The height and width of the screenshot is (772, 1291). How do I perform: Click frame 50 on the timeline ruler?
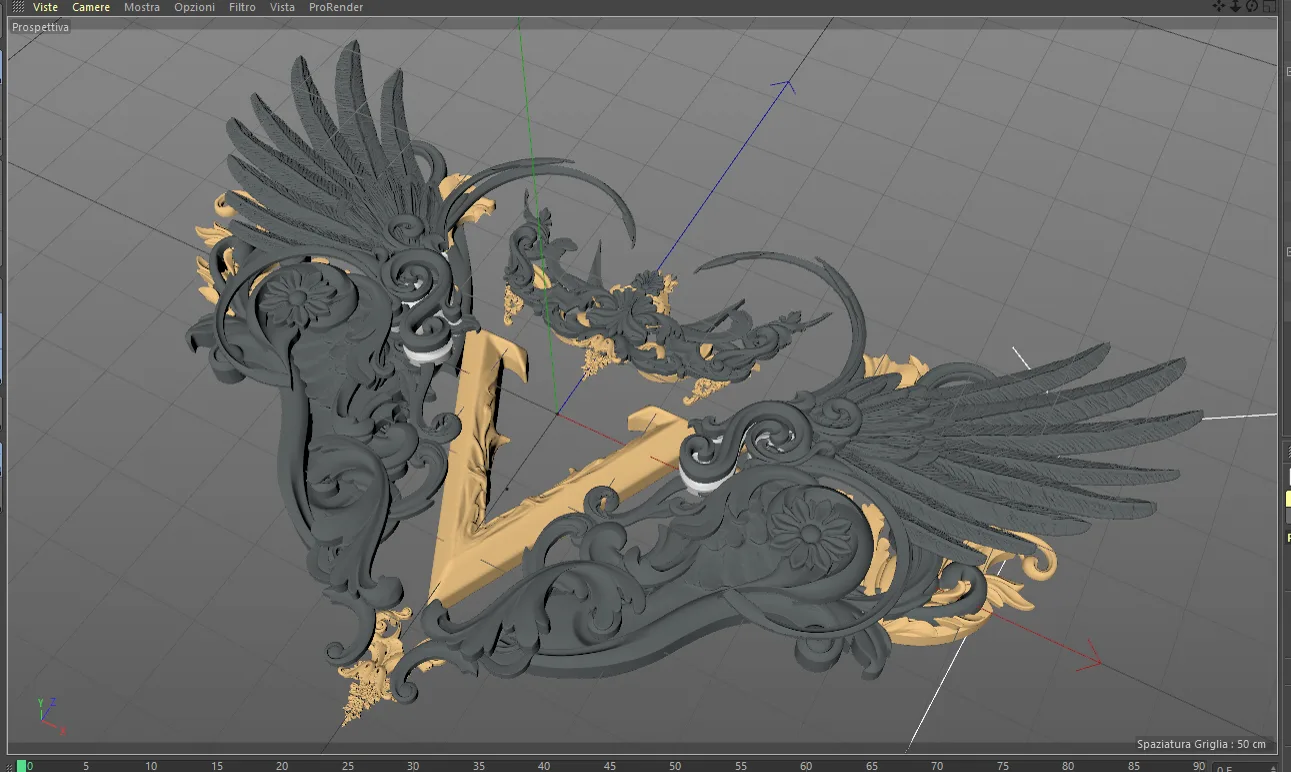[x=675, y=766]
